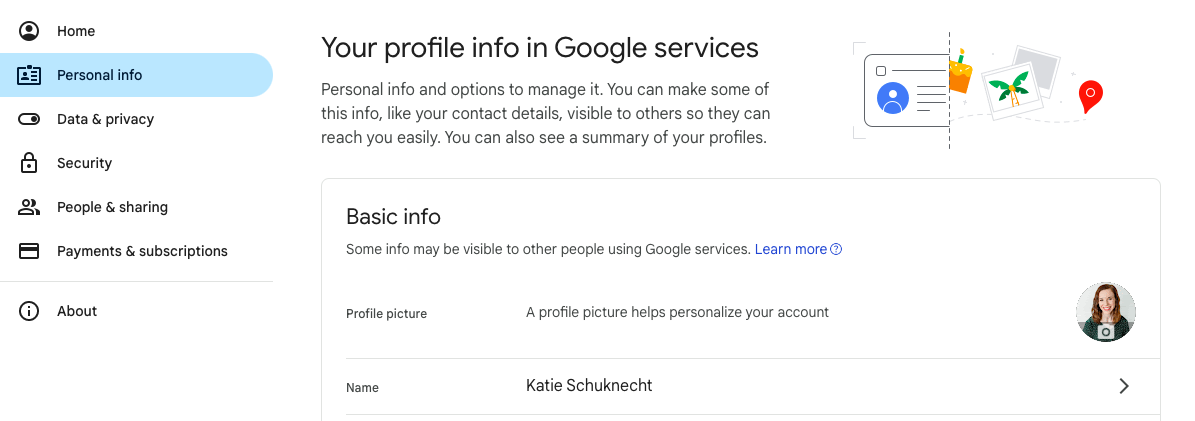Open Payments & subscriptions page
The height and width of the screenshot is (421, 1195).
click(x=142, y=251)
